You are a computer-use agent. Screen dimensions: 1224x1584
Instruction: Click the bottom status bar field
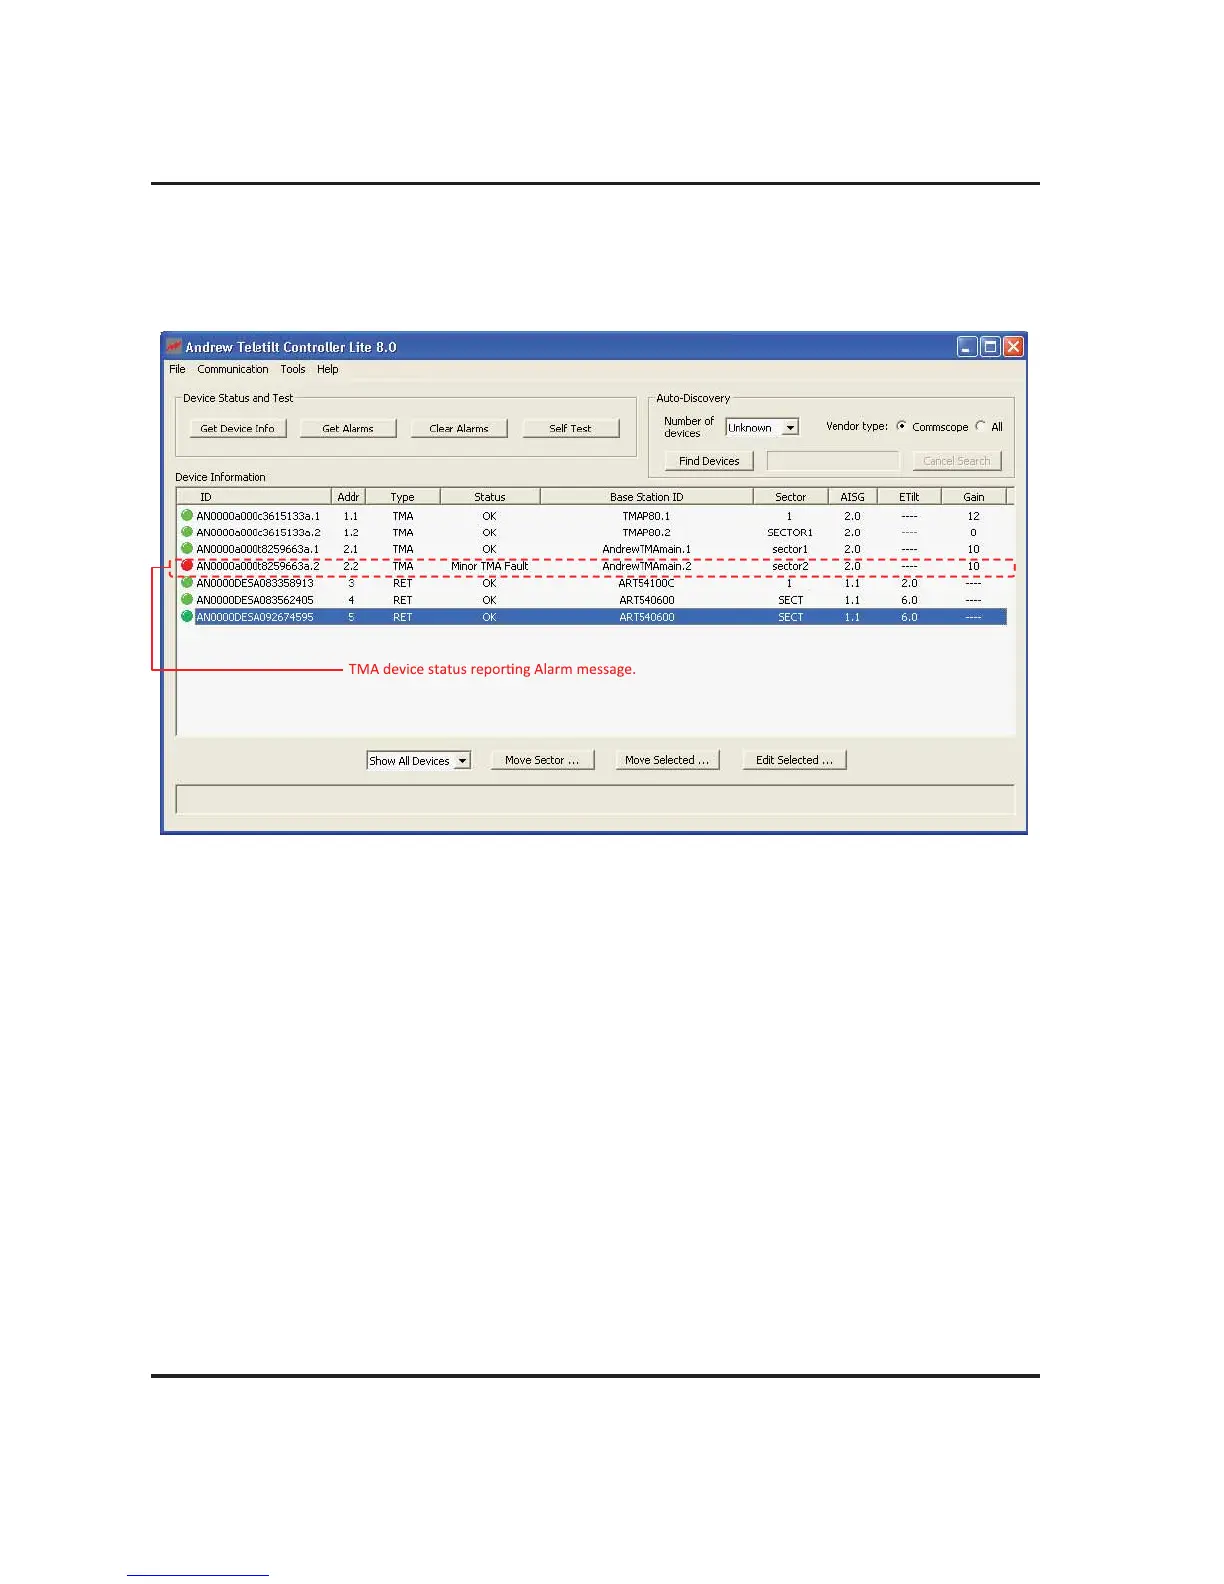[595, 800]
